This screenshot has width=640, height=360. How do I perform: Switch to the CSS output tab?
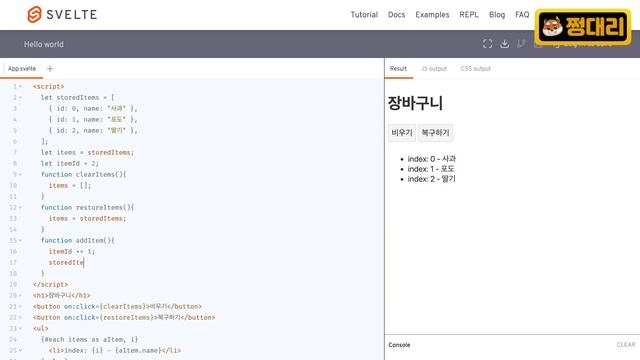pyautogui.click(x=476, y=69)
